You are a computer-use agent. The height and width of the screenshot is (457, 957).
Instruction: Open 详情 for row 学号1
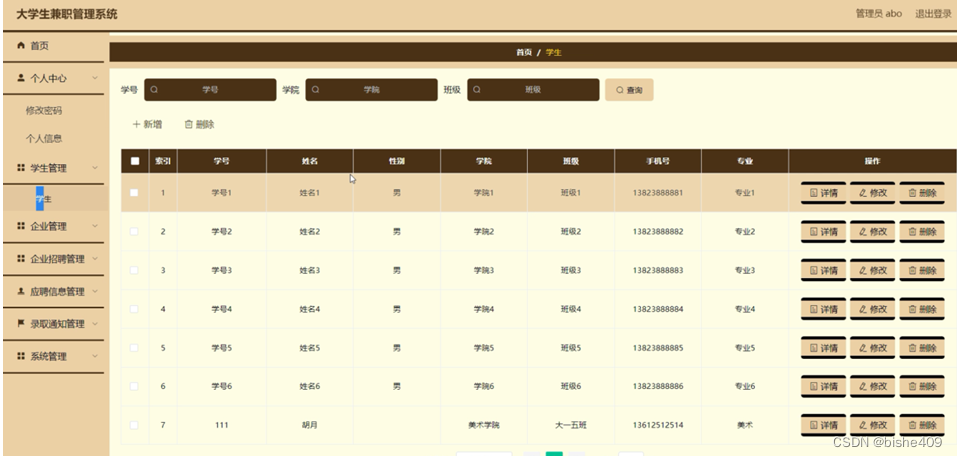pyautogui.click(x=823, y=193)
